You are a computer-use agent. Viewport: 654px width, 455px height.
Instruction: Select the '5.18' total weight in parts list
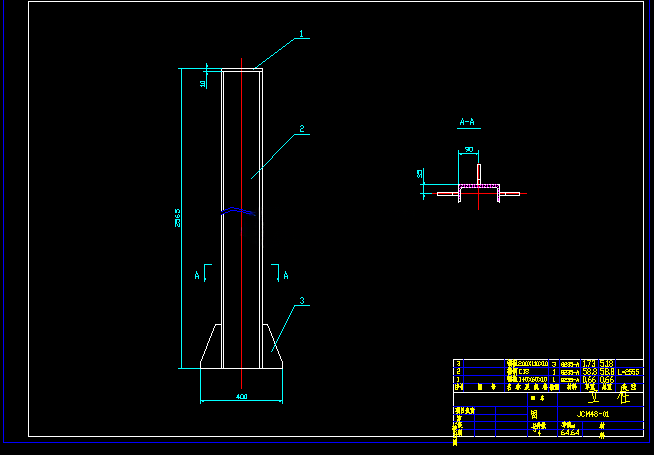606,364
